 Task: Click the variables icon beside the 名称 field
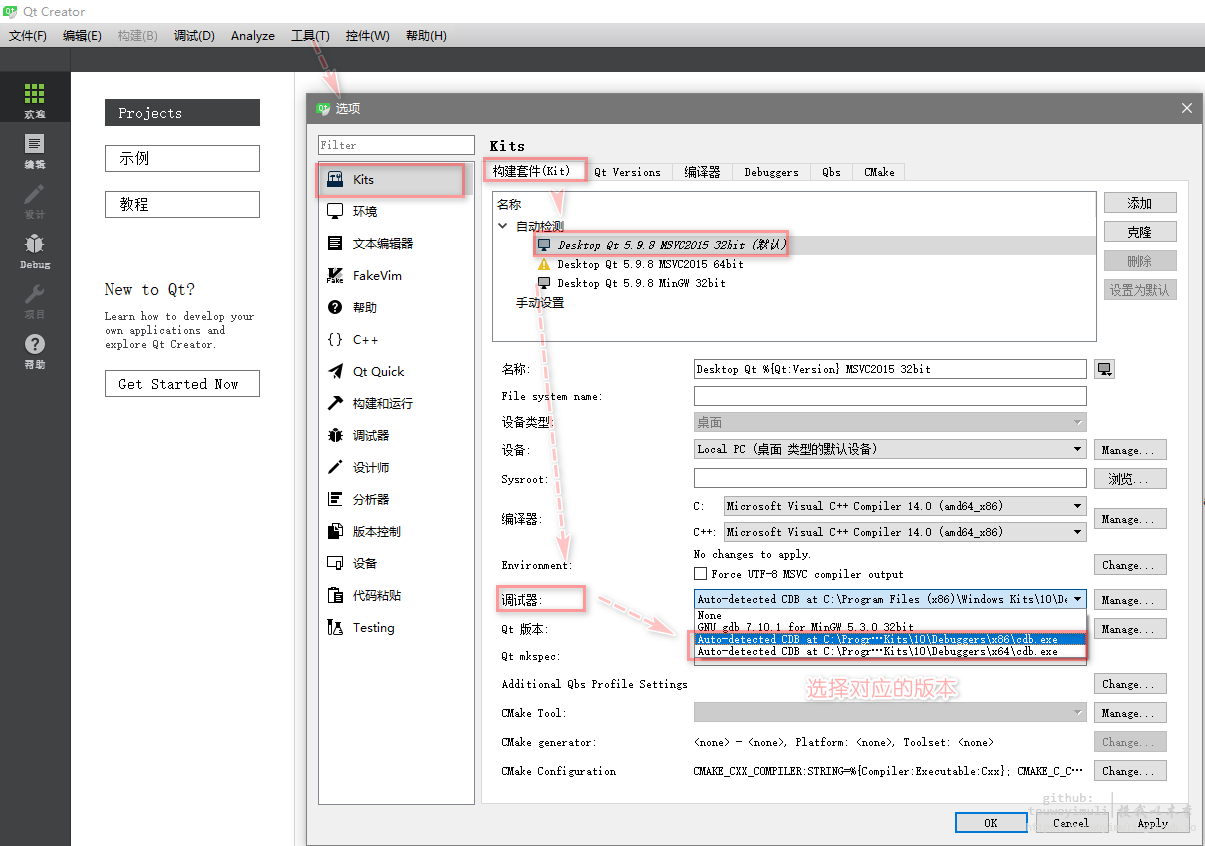point(1104,369)
